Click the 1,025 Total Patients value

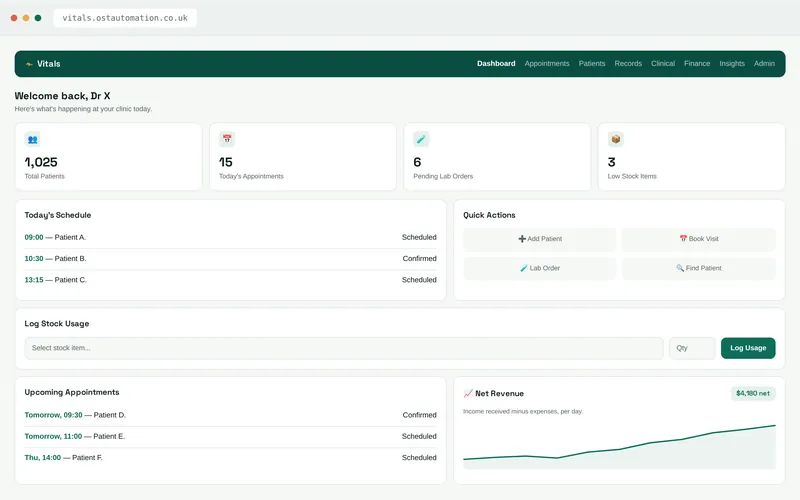[x=41, y=162]
